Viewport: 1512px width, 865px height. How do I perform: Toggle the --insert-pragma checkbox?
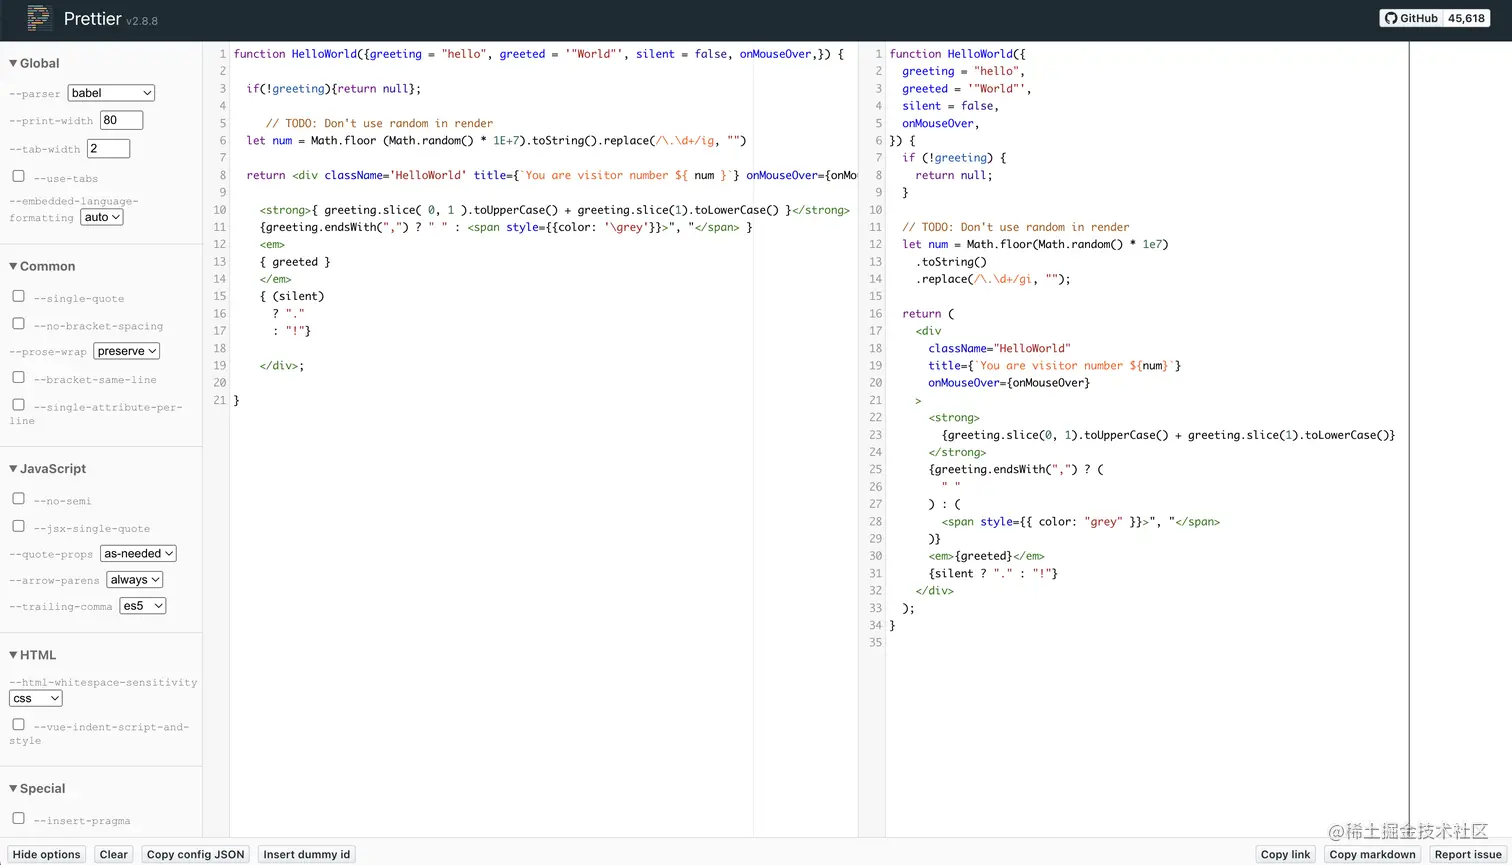(x=18, y=818)
